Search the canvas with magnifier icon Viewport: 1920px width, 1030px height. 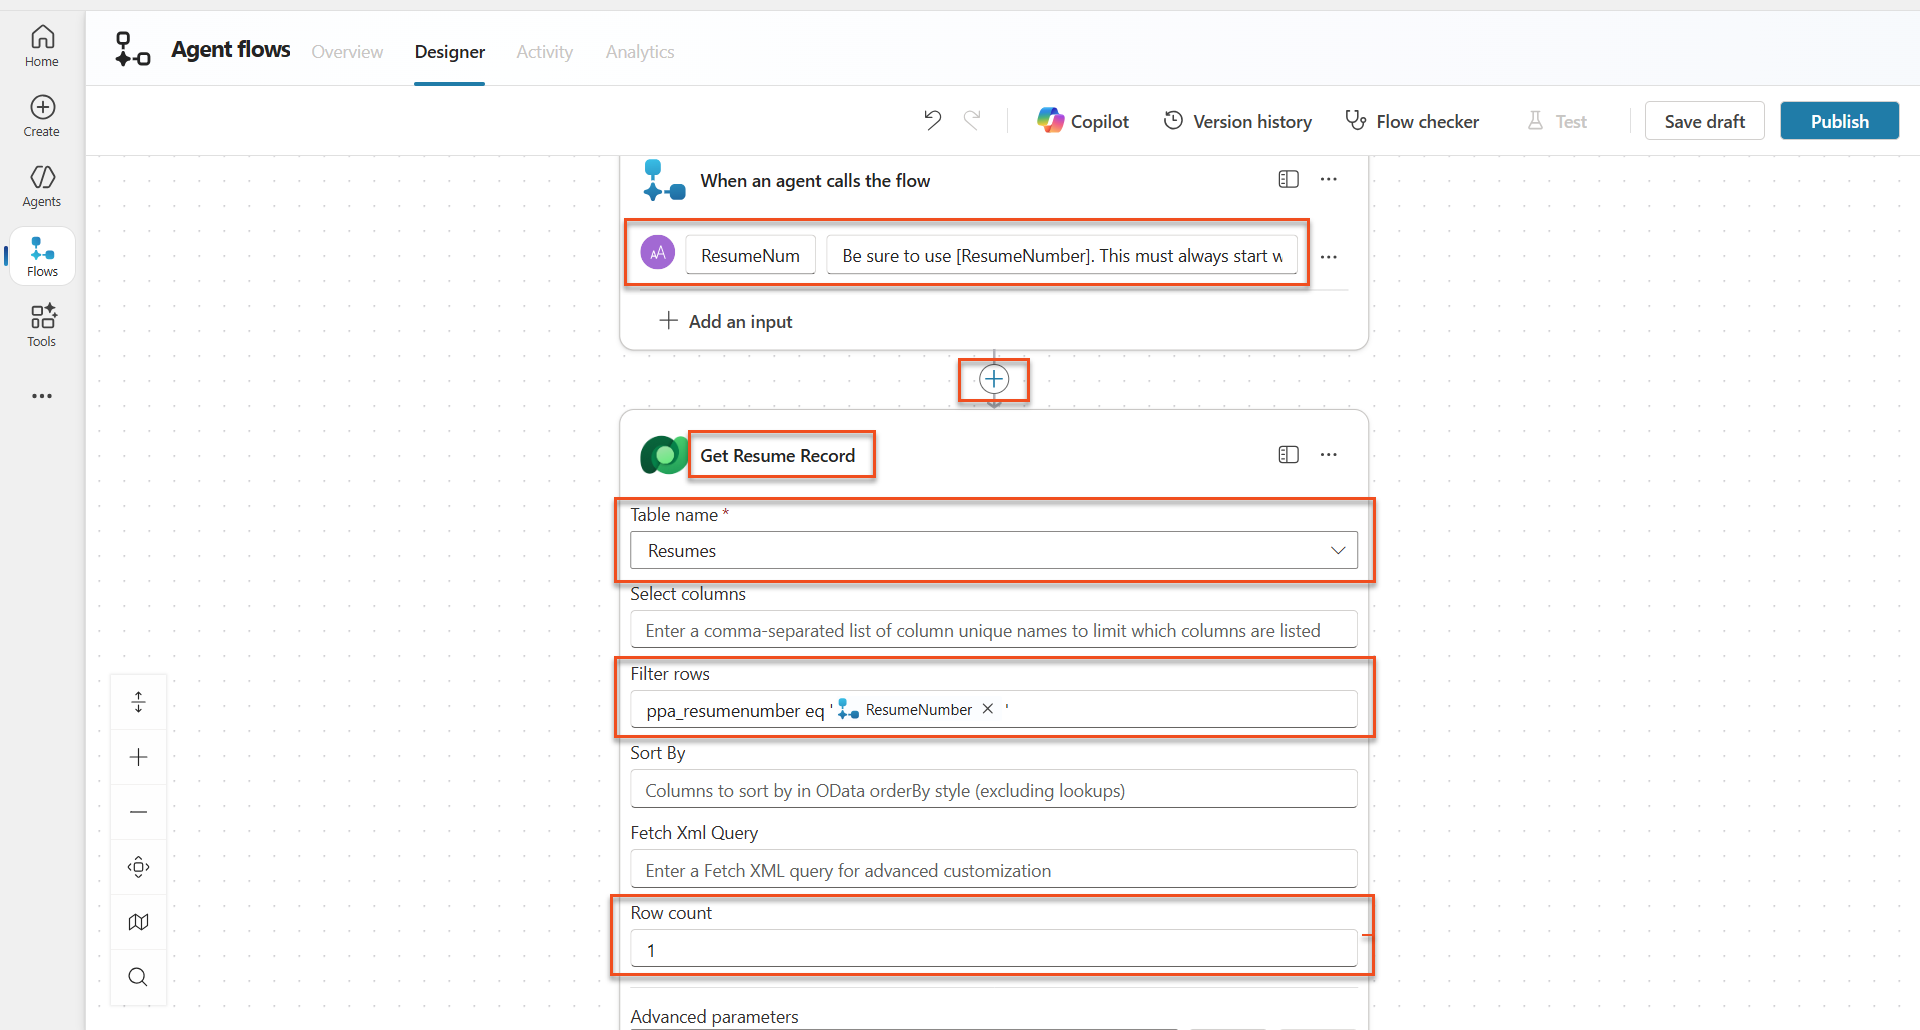[x=139, y=977]
